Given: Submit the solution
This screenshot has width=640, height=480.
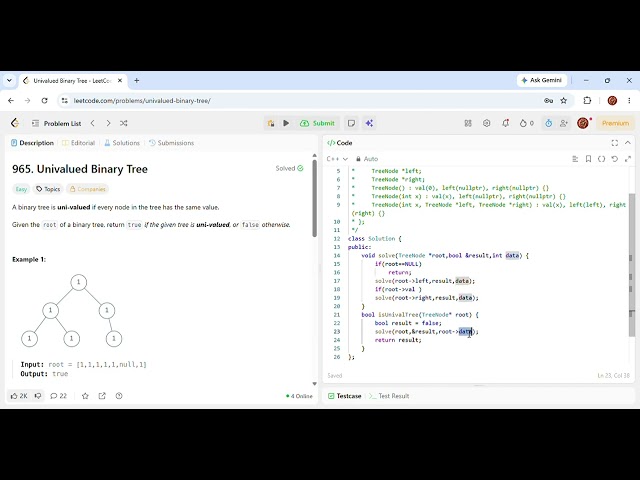Looking at the screenshot, I should pos(317,123).
